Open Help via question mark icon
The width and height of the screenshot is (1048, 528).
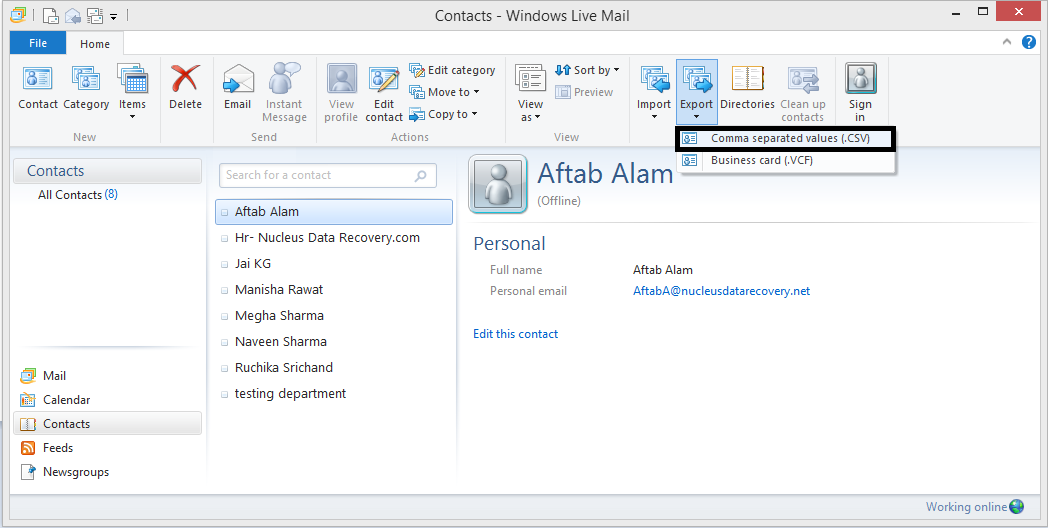pos(1029,42)
